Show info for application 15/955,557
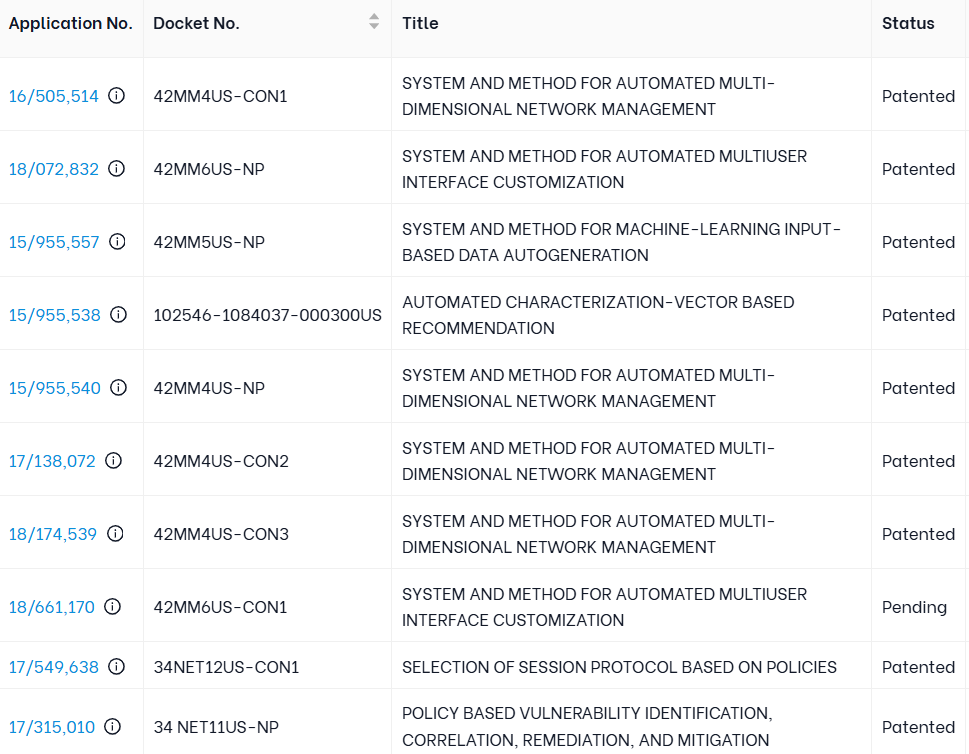Screen dimensions: 969x754 (117, 242)
